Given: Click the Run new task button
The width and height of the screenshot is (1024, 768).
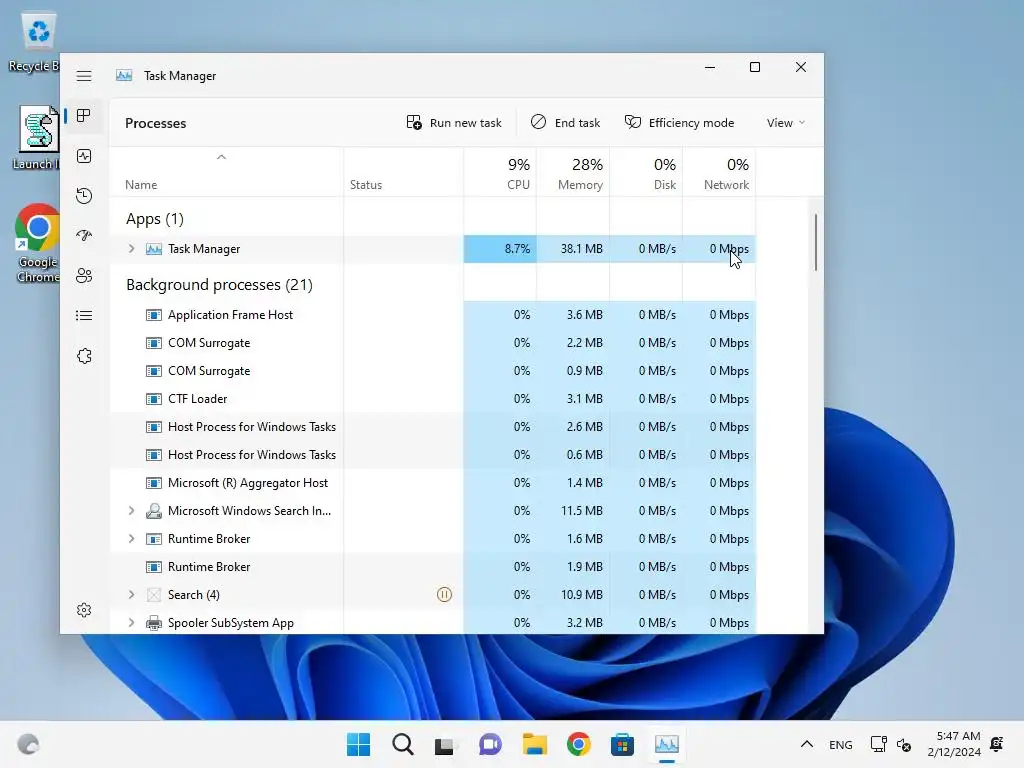Looking at the screenshot, I should (x=454, y=123).
